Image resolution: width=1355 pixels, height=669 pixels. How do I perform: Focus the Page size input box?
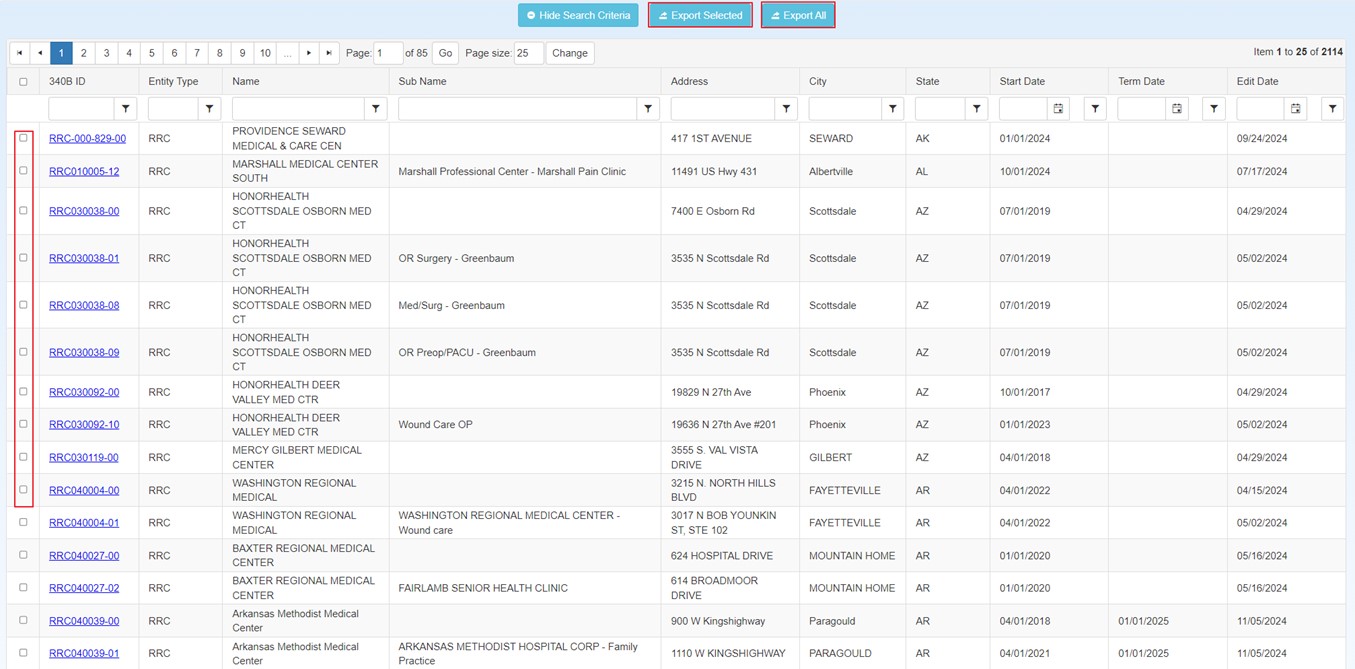pos(529,53)
